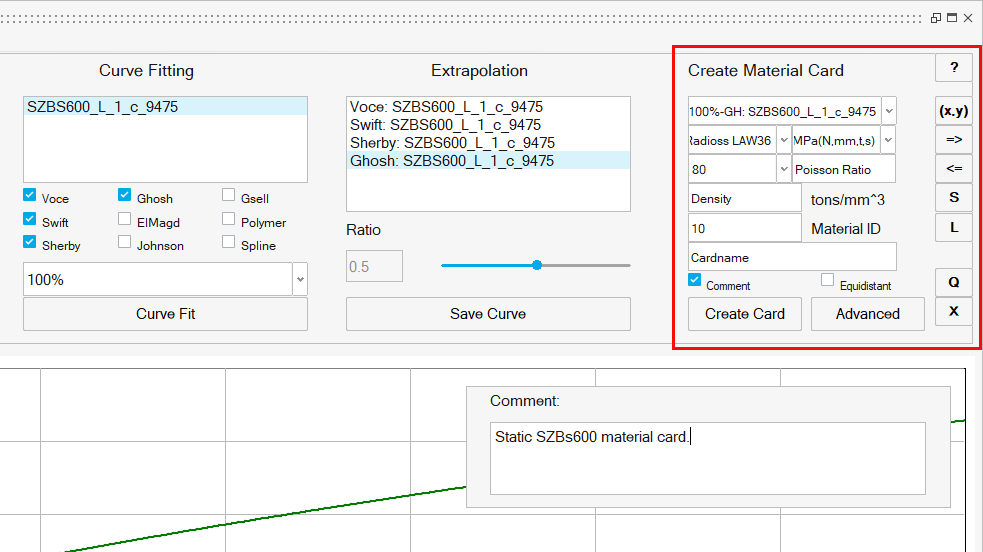Click the Q button in side toolbar

point(953,283)
